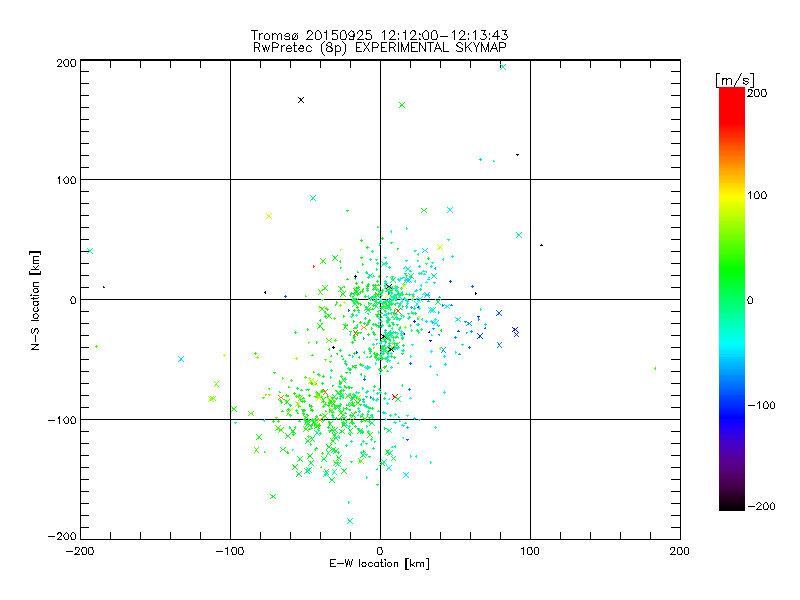
Task: Click the colorbar tick label '100'
Action: coord(757,195)
